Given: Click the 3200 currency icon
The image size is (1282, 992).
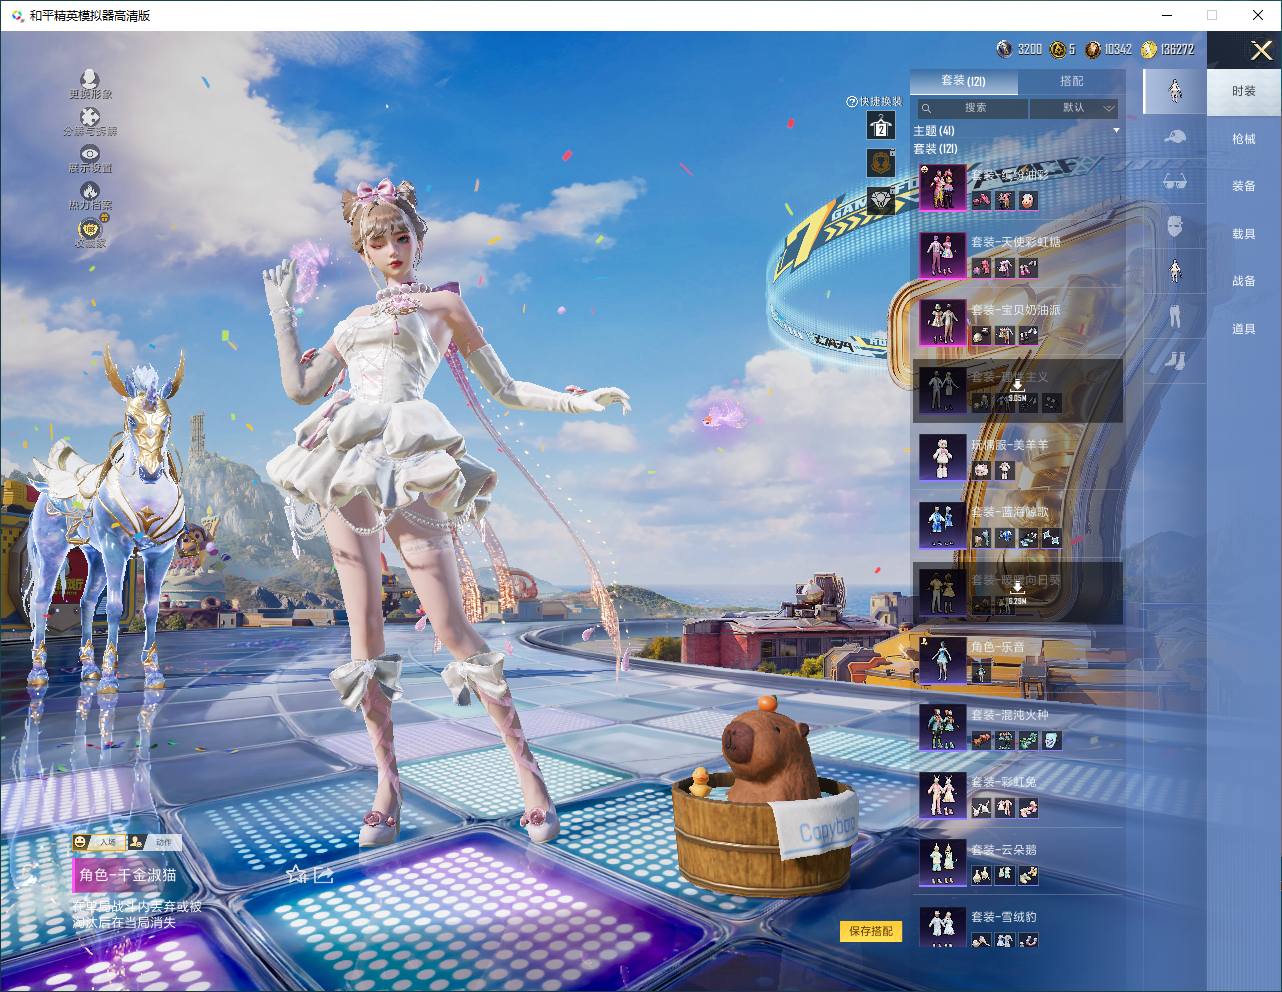Looking at the screenshot, I should (1004, 49).
